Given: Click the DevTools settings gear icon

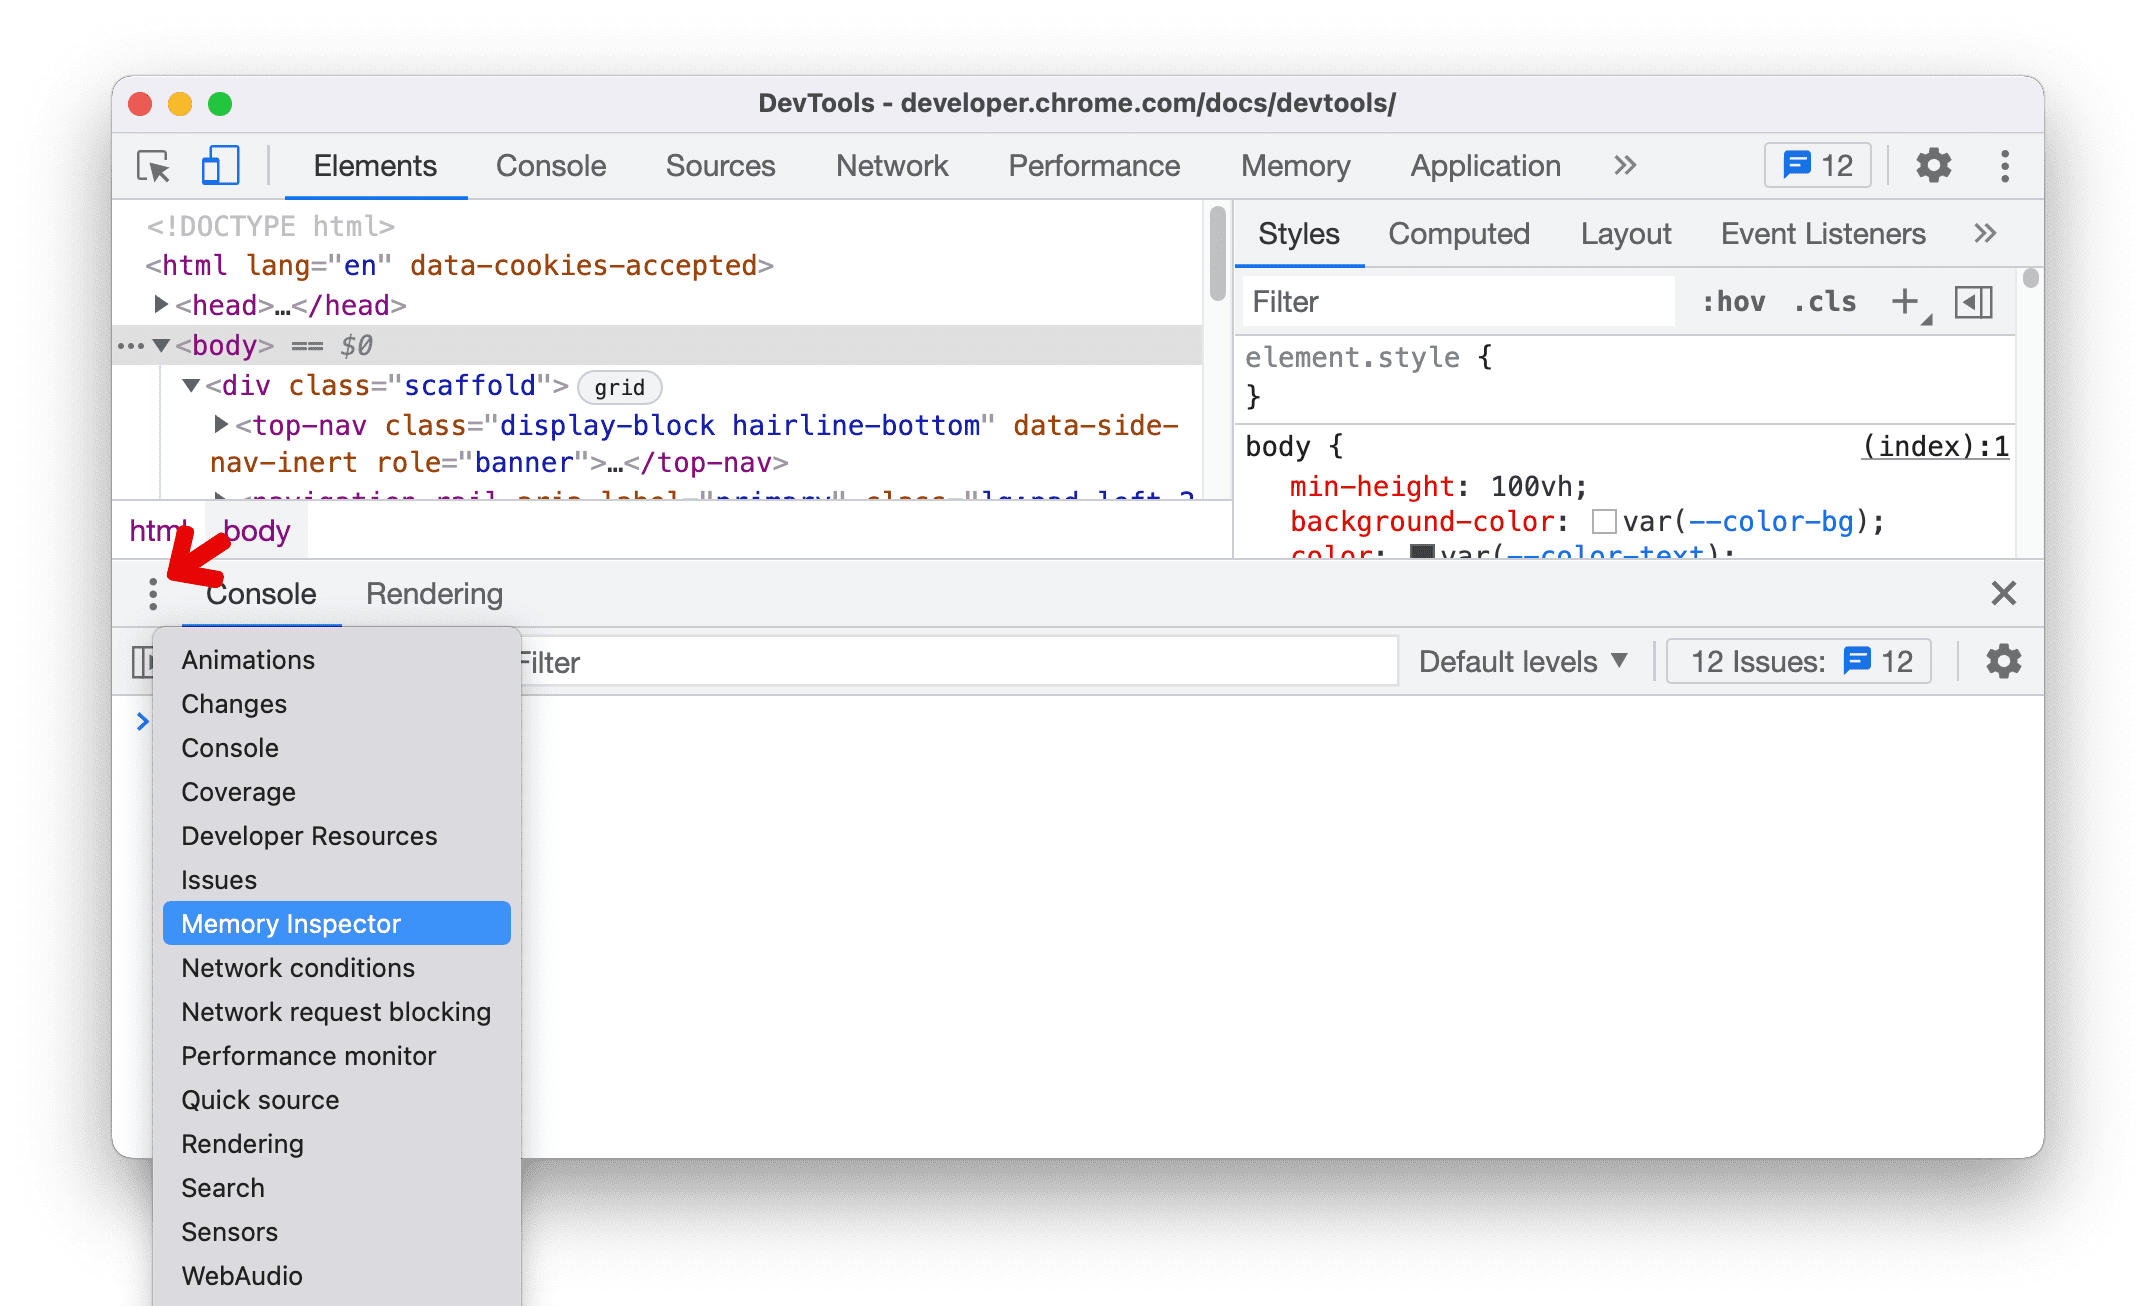Looking at the screenshot, I should tap(1933, 166).
